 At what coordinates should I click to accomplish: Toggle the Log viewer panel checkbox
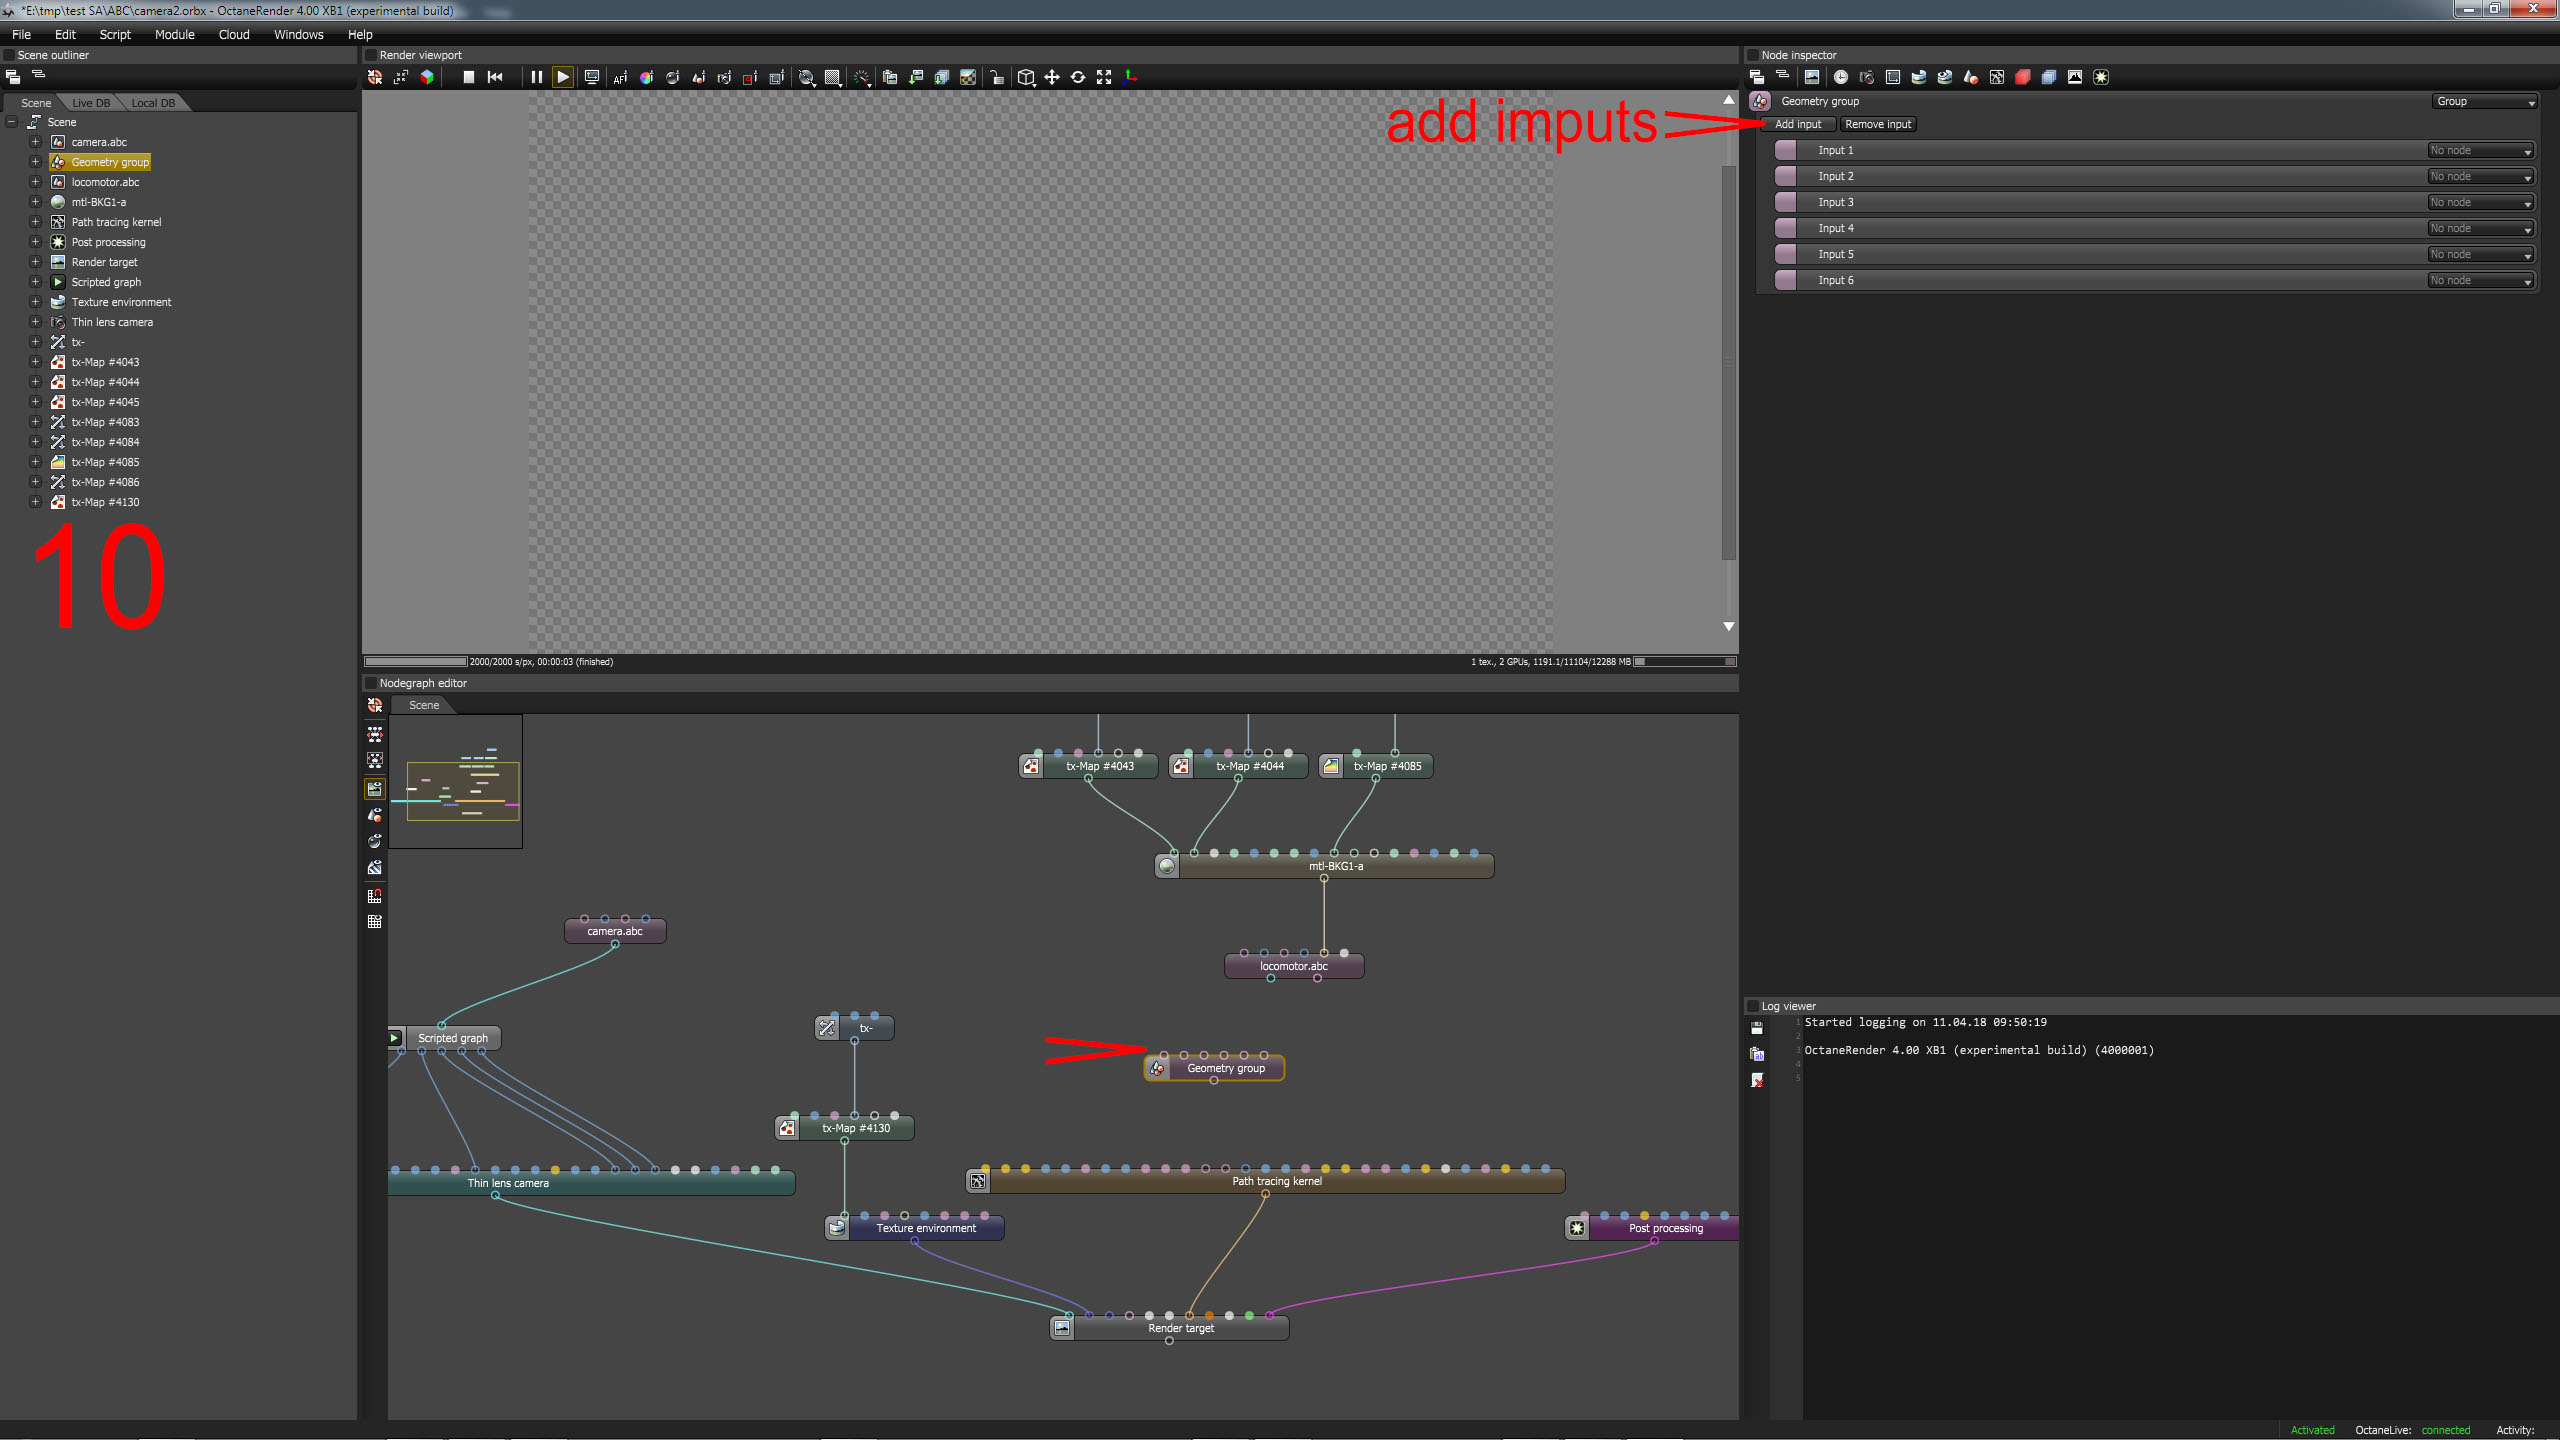(1752, 1006)
